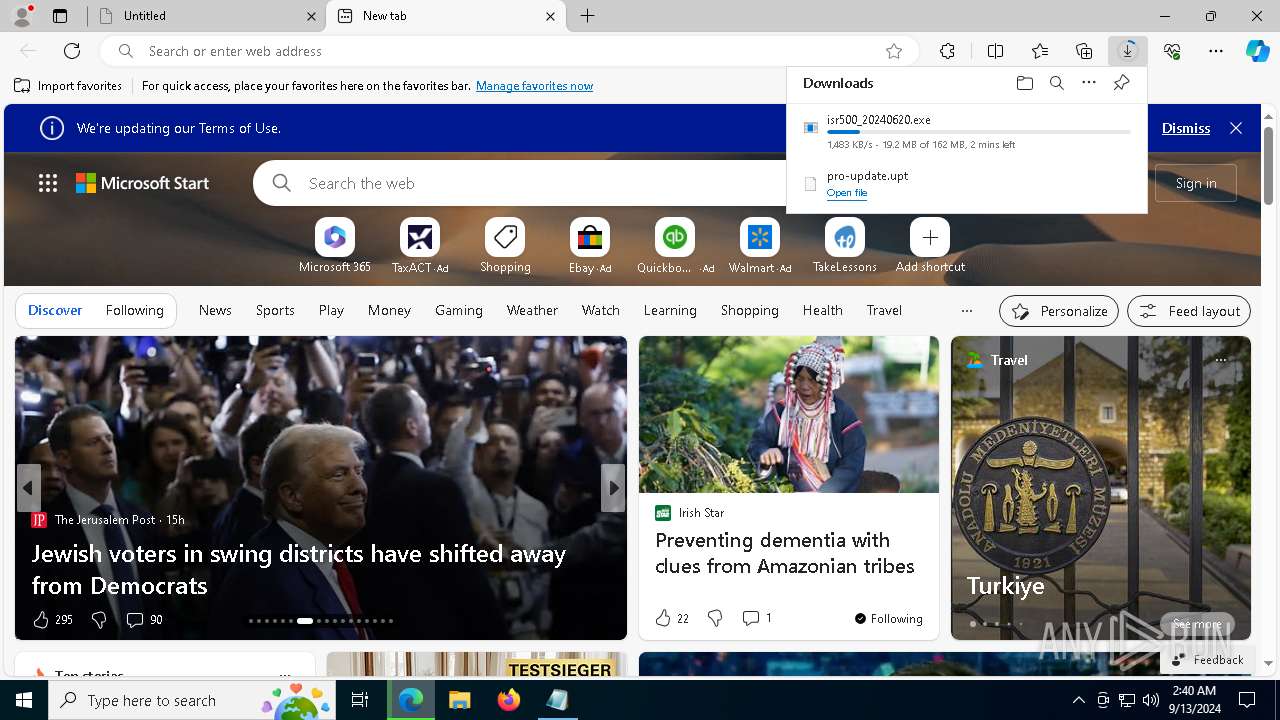Click Import favorites button
The height and width of the screenshot is (720, 1280).
coord(68,86)
